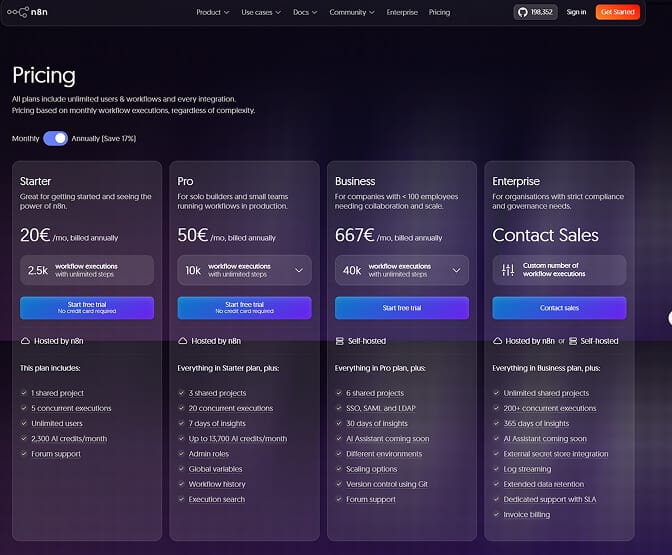Select the Monthly billing label
The height and width of the screenshot is (555, 672).
(x=25, y=138)
